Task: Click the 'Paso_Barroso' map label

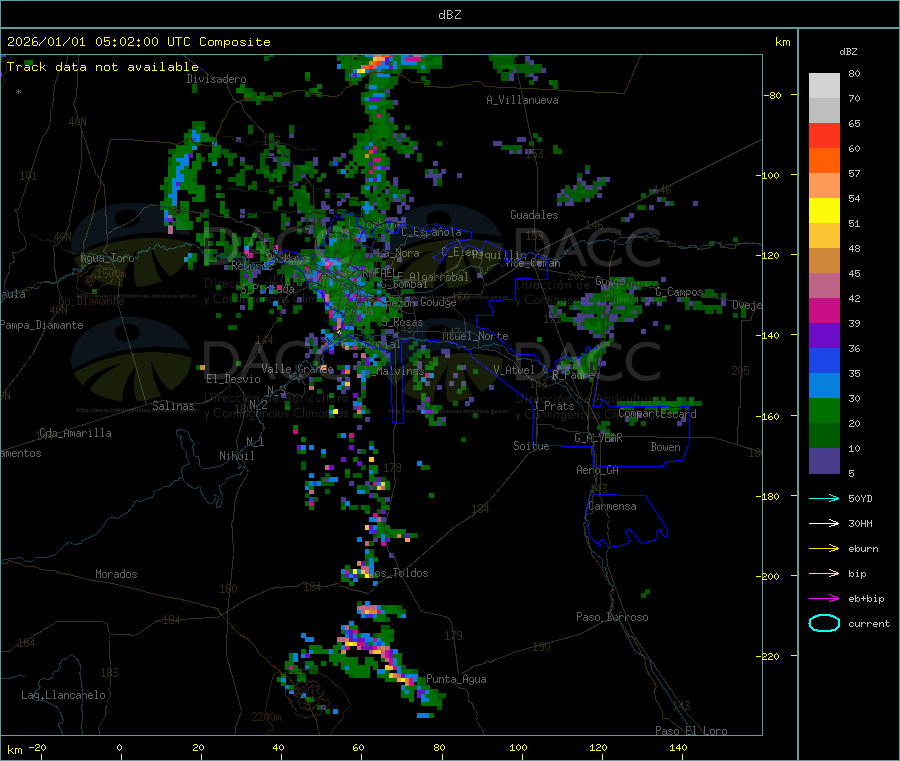Action: (x=612, y=617)
